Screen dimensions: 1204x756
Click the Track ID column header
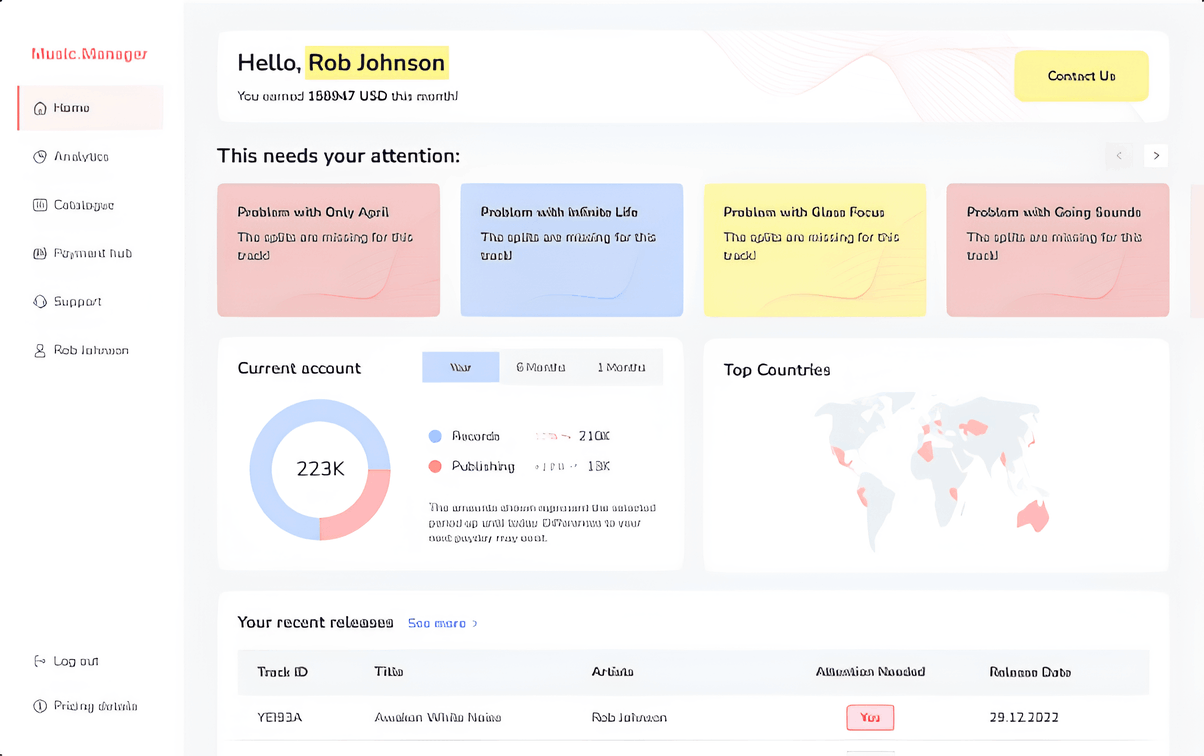pos(282,672)
